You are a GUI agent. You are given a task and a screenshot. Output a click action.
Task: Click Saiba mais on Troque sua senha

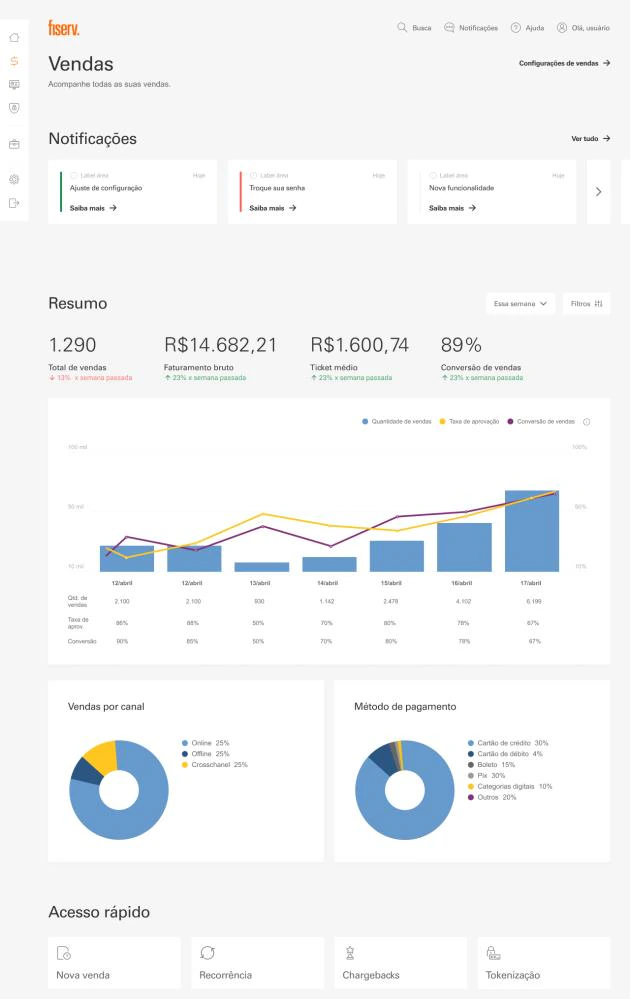click(273, 208)
